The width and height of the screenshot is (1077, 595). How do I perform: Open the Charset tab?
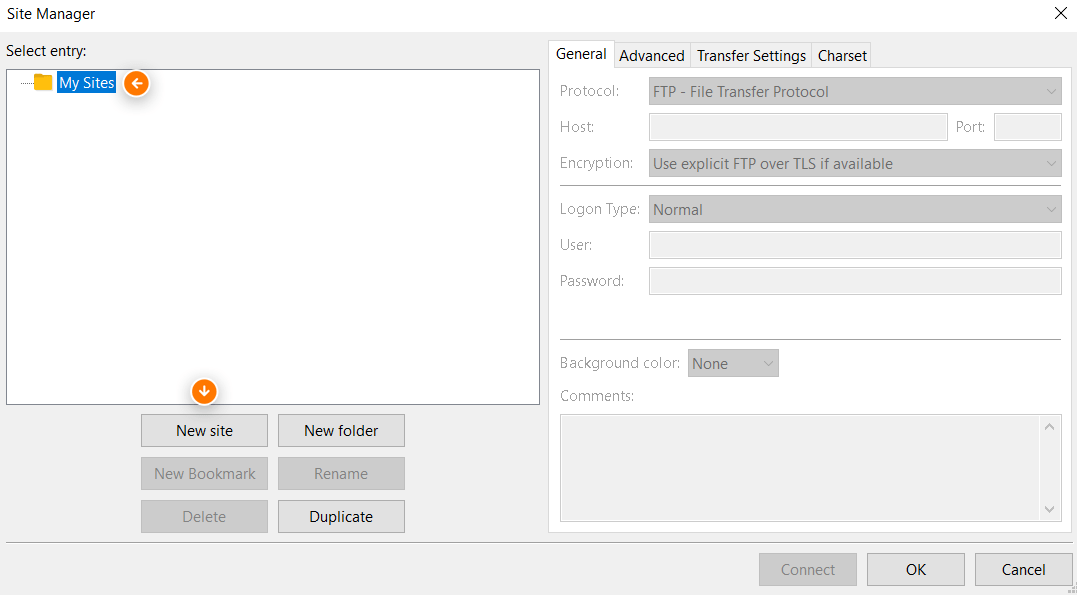pos(841,55)
